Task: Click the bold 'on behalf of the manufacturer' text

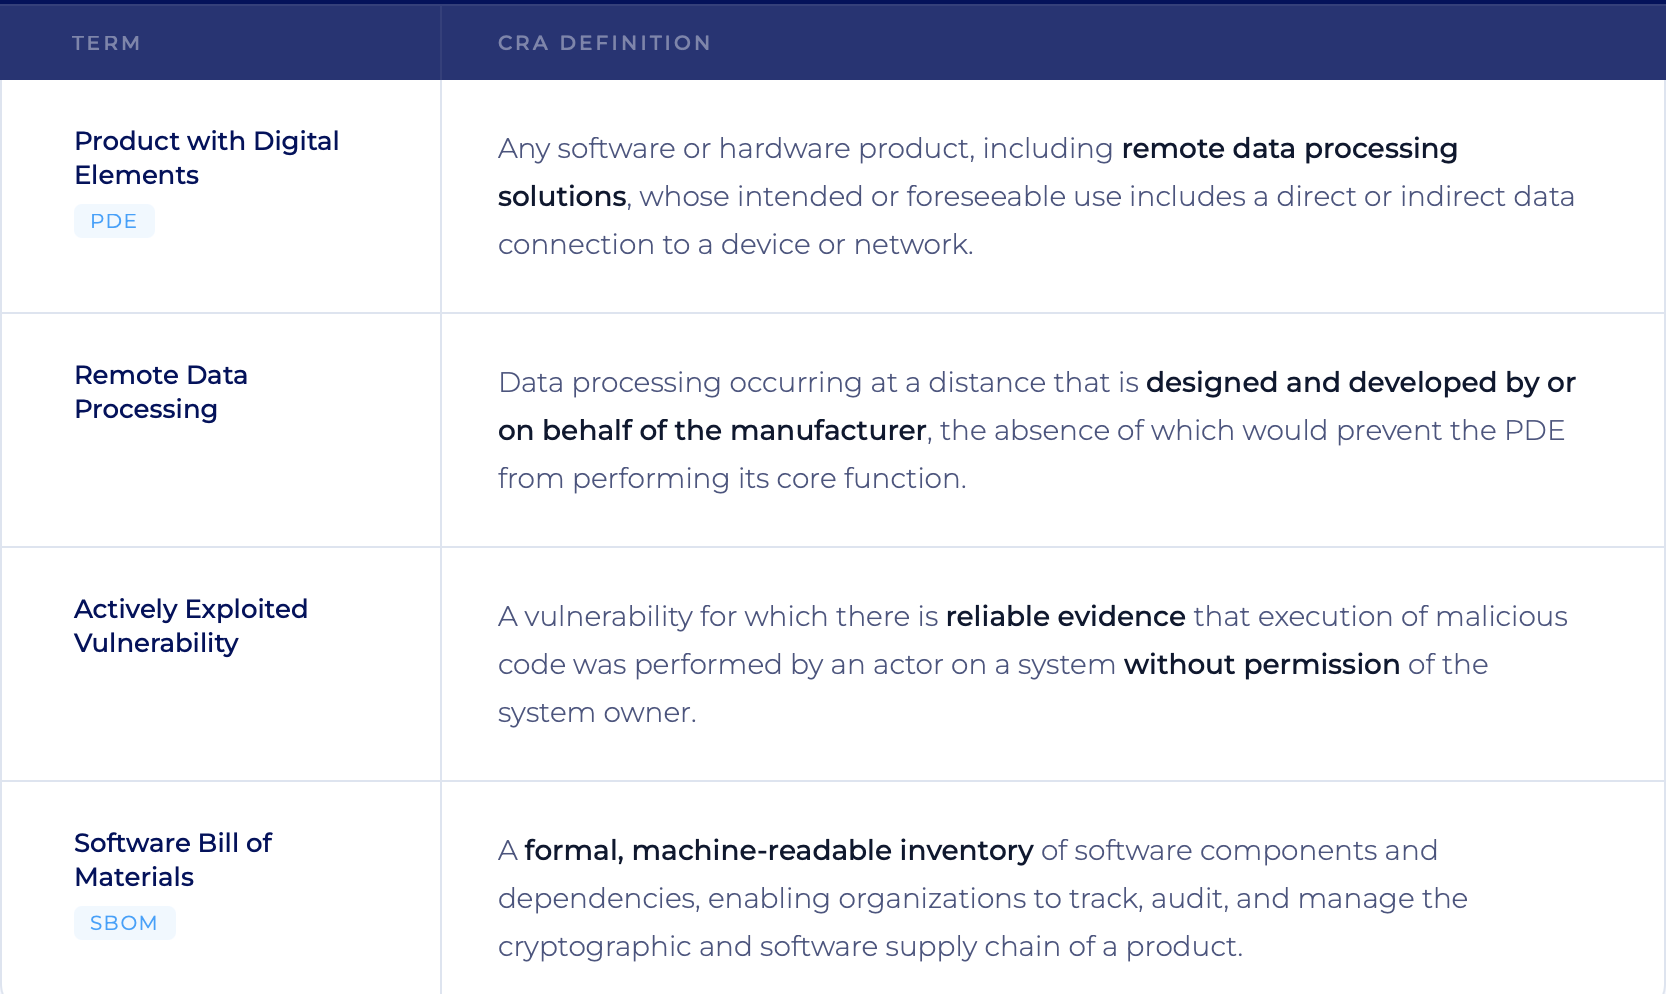Action: 712,431
